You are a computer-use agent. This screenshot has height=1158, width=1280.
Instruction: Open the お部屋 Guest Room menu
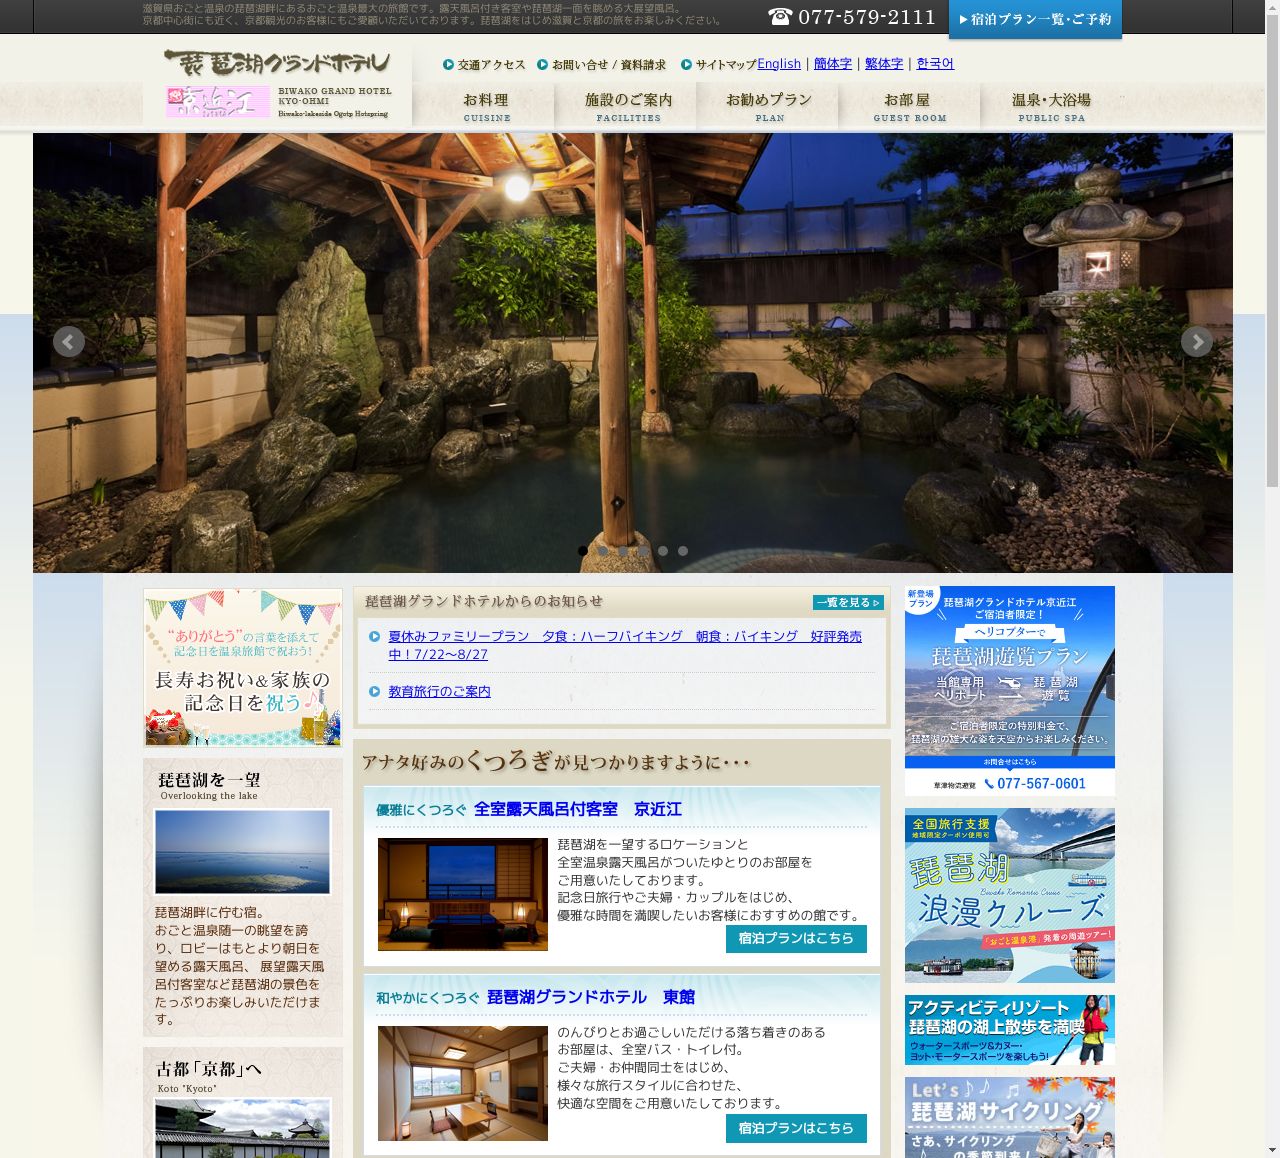tap(909, 106)
